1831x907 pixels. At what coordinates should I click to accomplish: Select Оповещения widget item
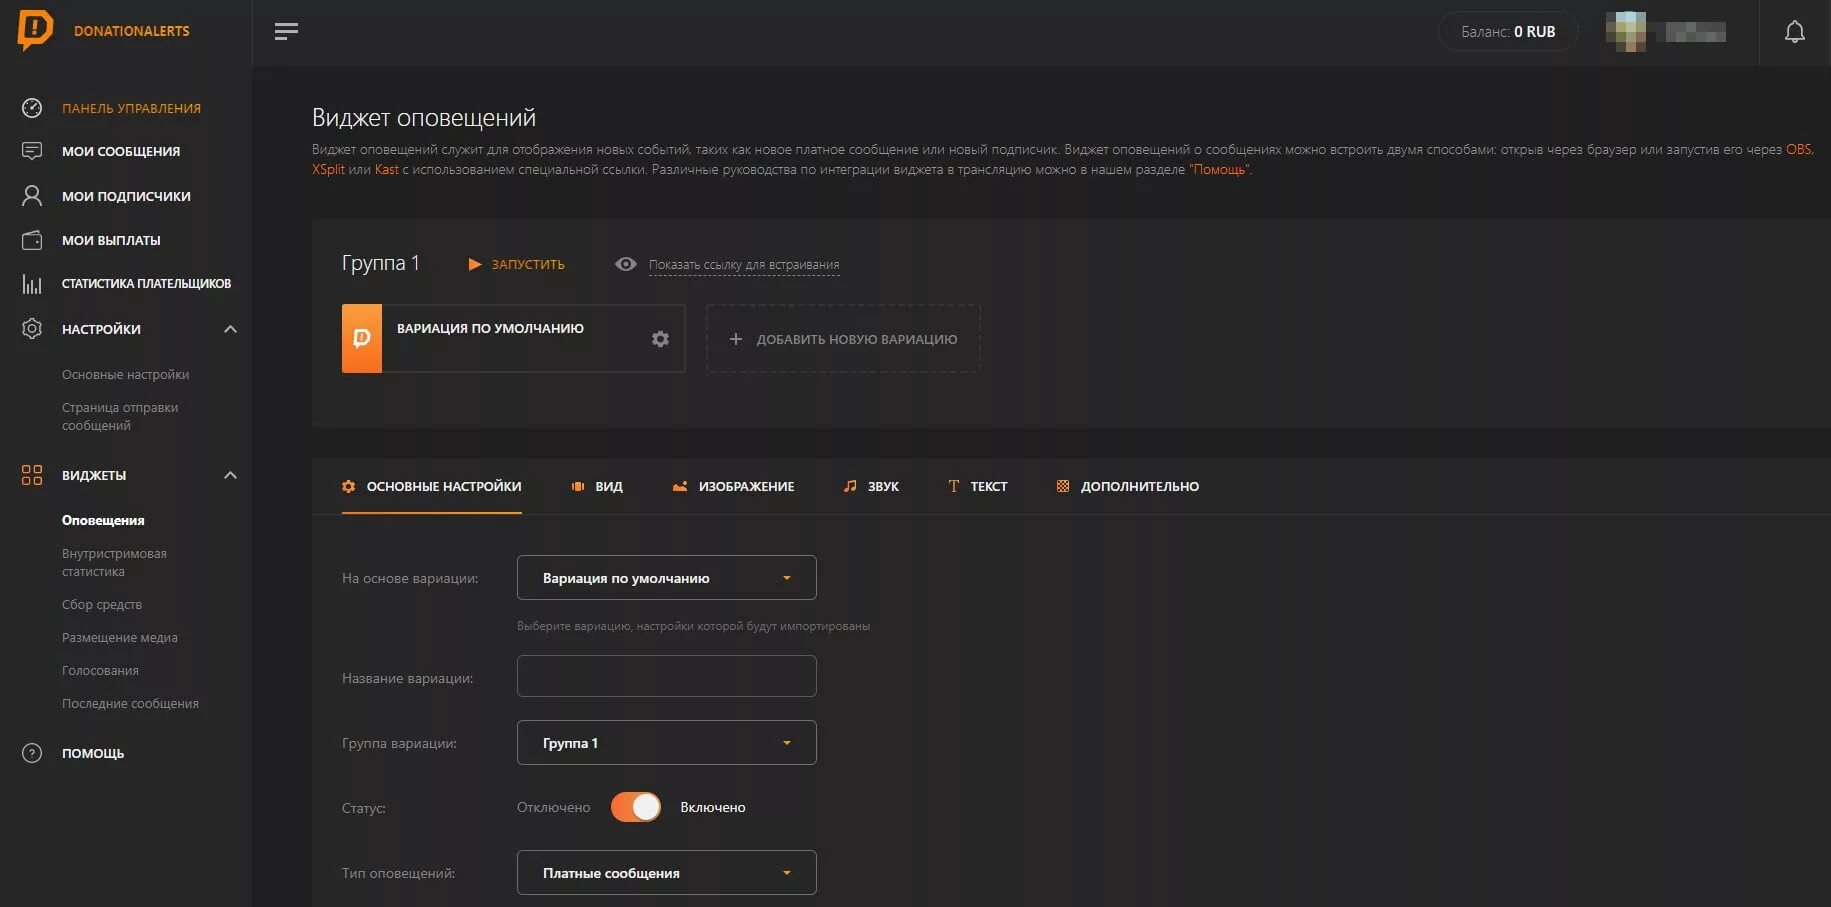pyautogui.click(x=103, y=520)
